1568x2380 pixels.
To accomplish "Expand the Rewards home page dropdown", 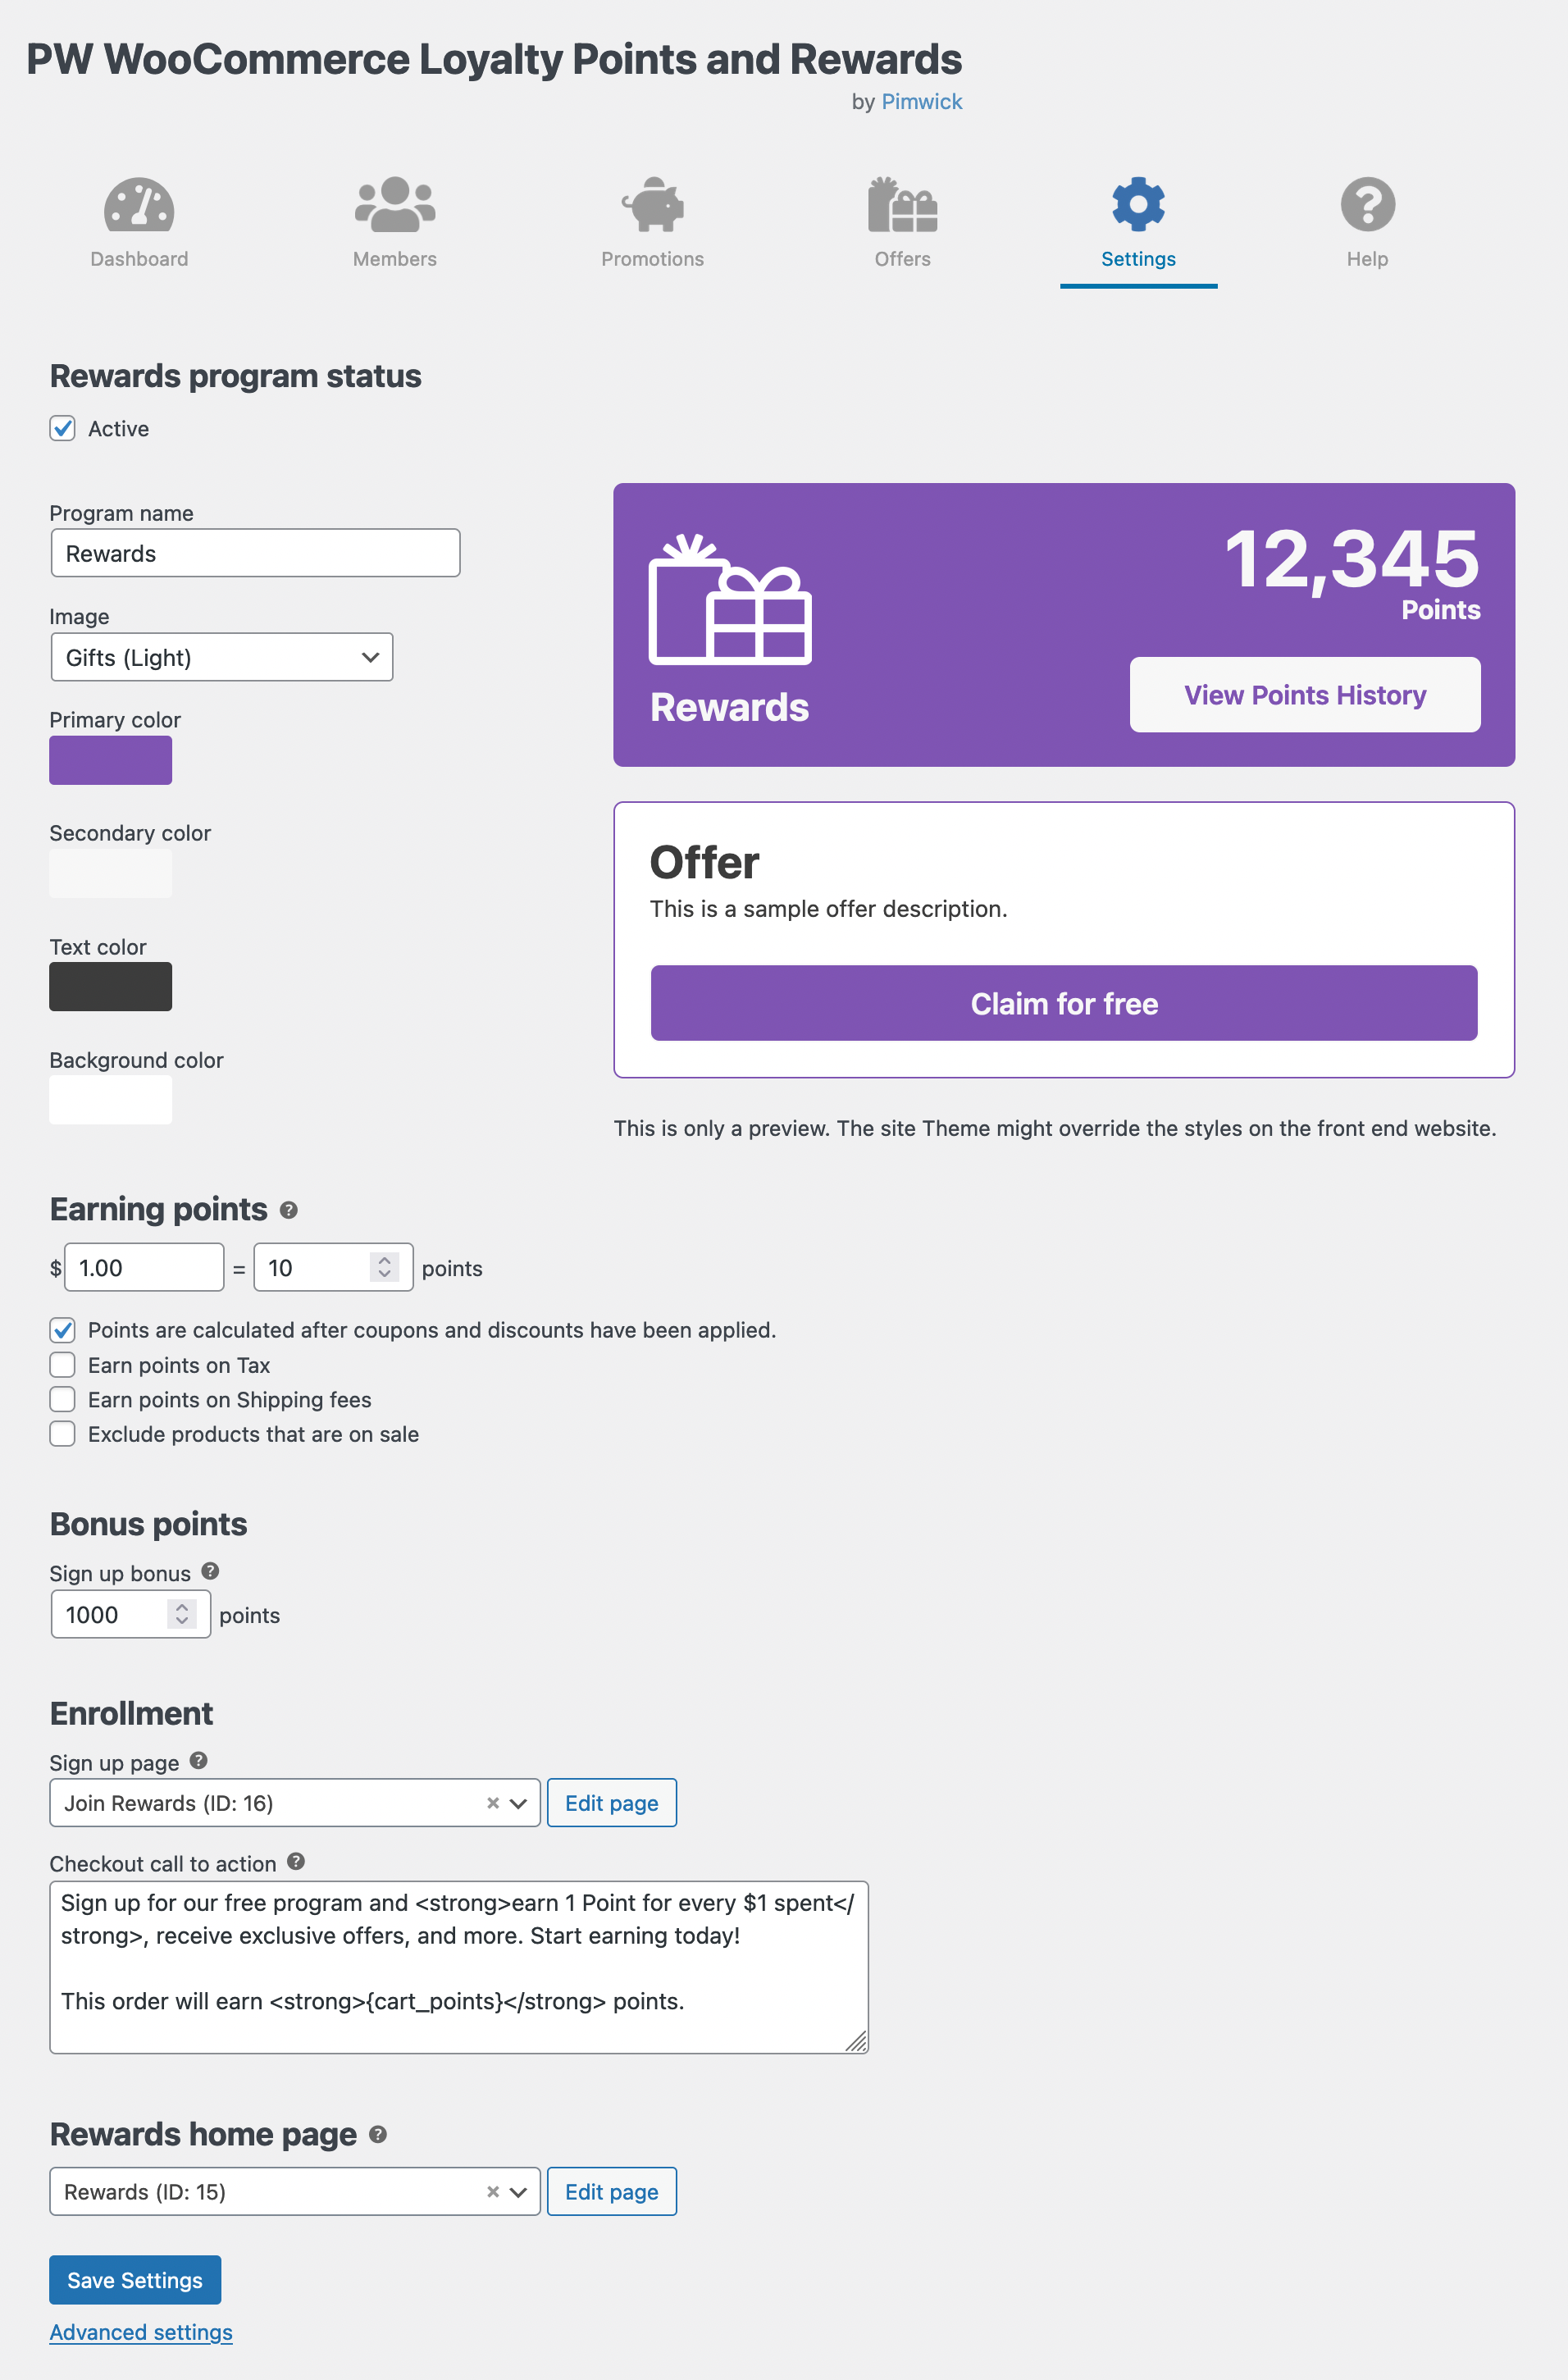I will coord(518,2192).
